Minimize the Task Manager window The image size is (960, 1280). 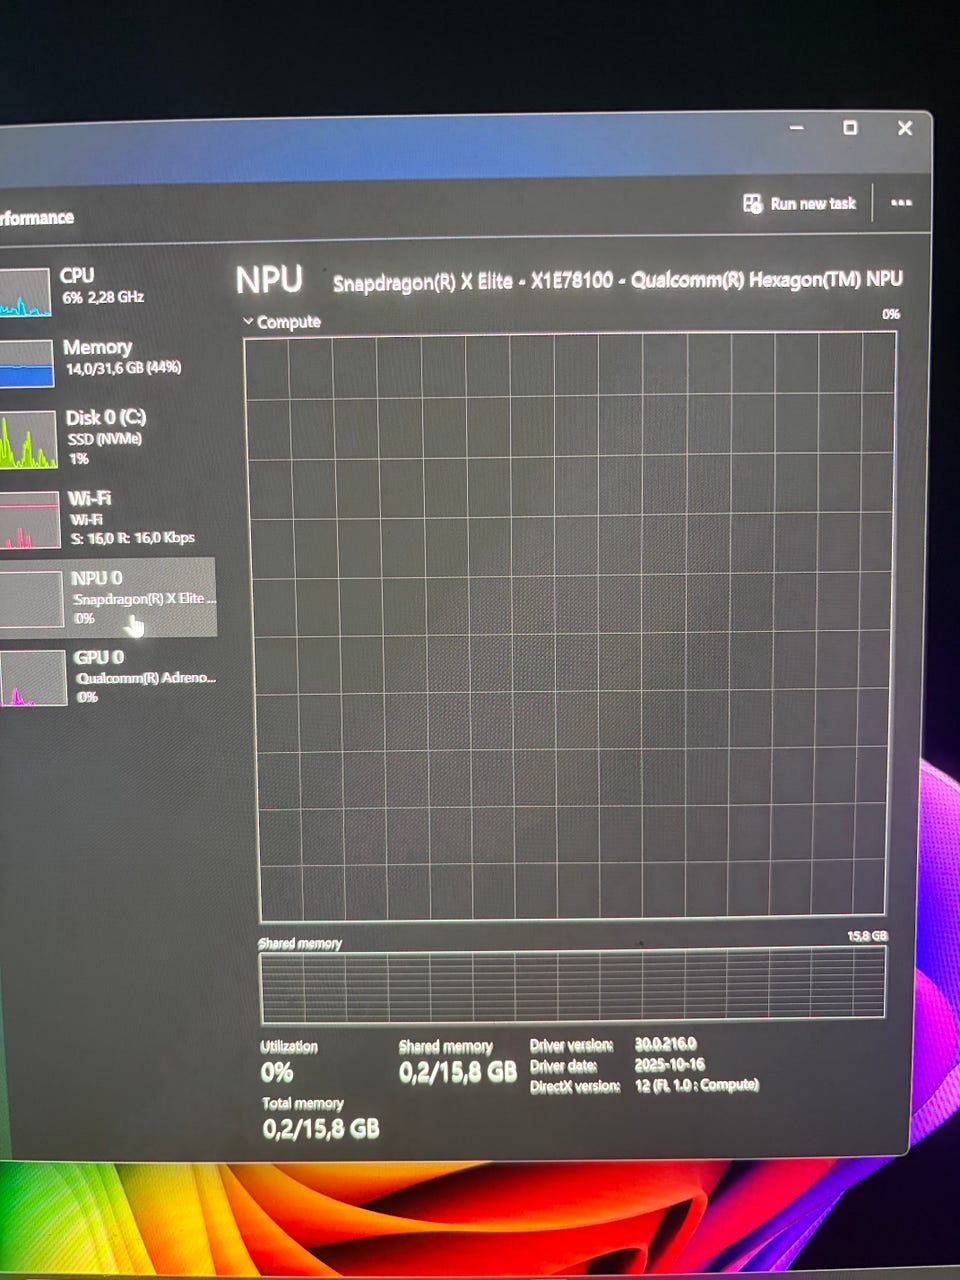point(796,128)
